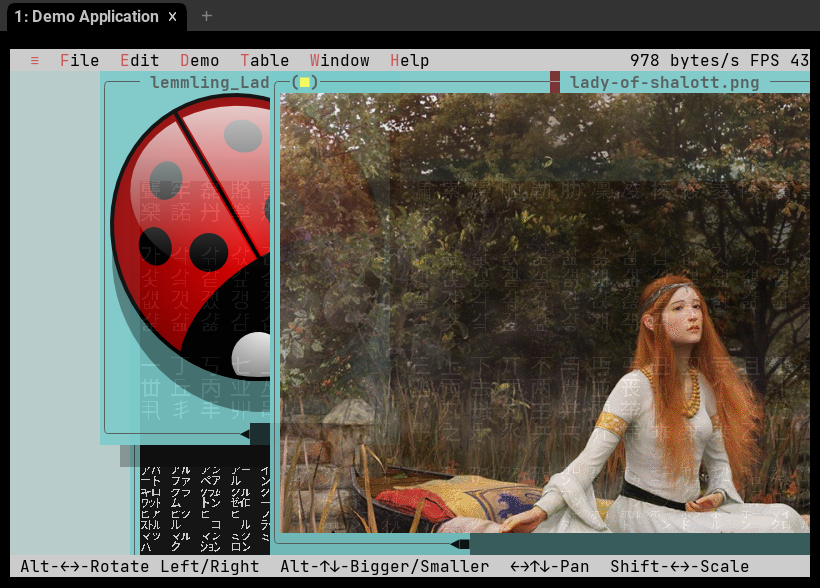The image size is (820, 588).
Task: Open the Edit menu
Action: pyautogui.click(x=140, y=61)
